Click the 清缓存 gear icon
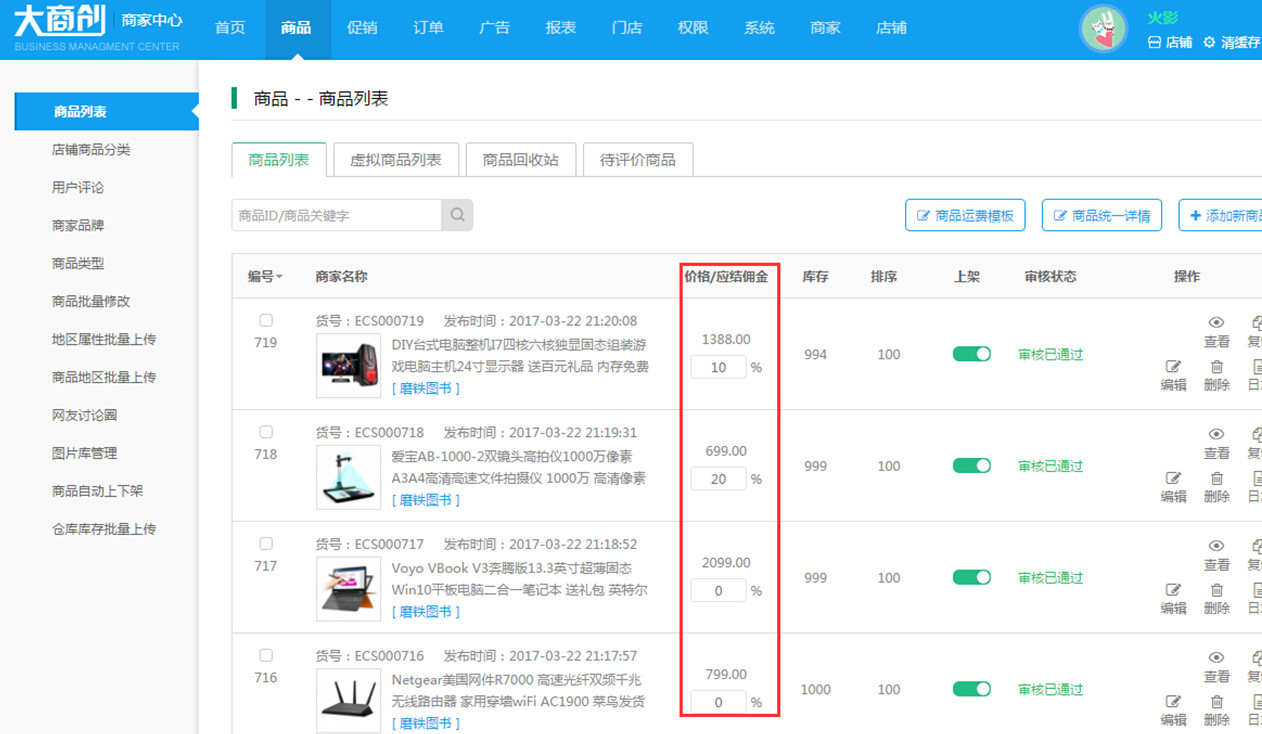Image resolution: width=1262 pixels, height=734 pixels. pos(1209,43)
